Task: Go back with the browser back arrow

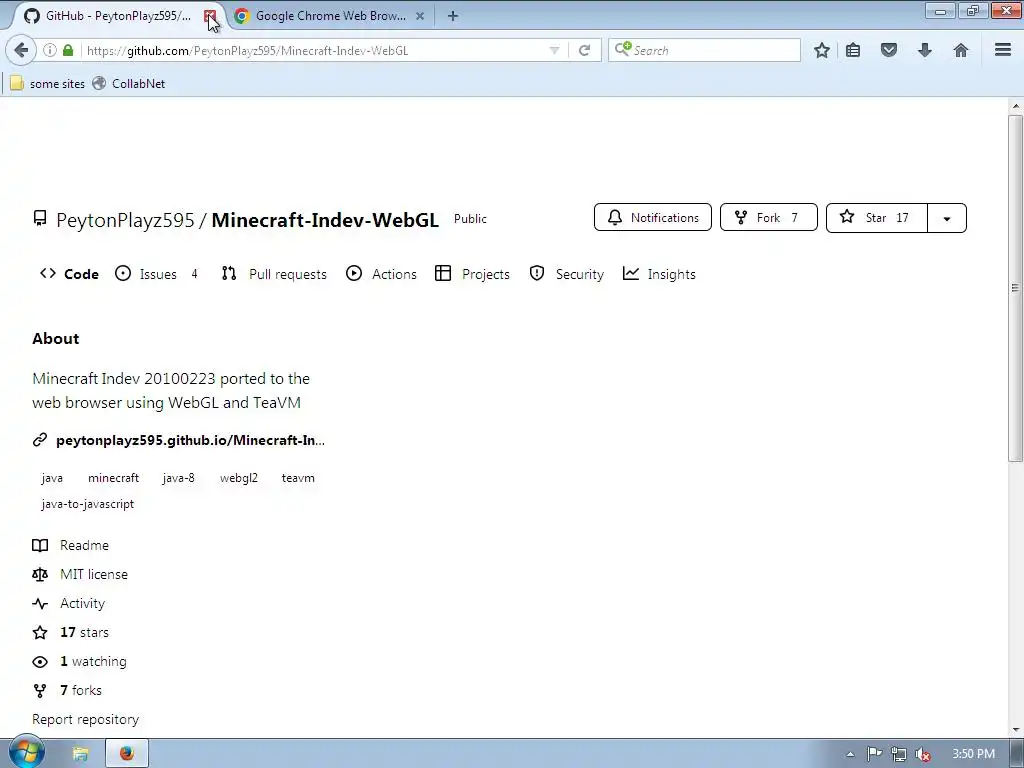Action: pyautogui.click(x=21, y=50)
